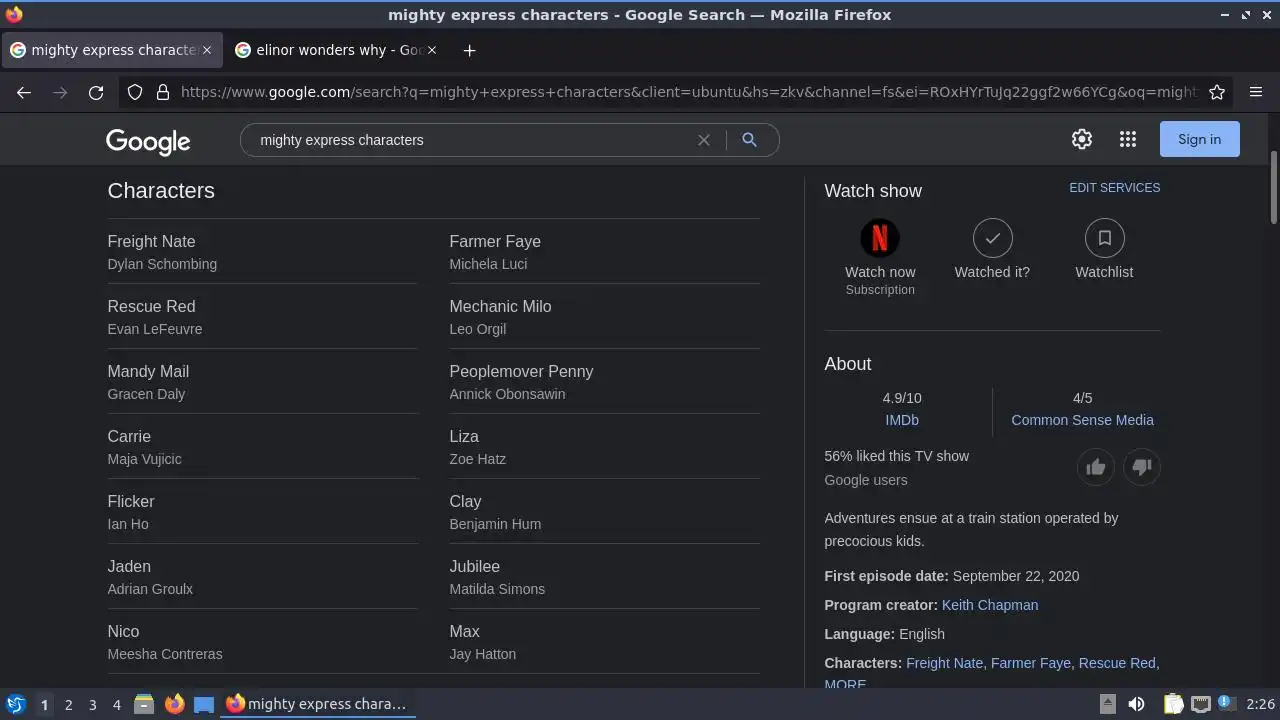Open new browser tab
The image size is (1280, 720).
pyautogui.click(x=470, y=50)
